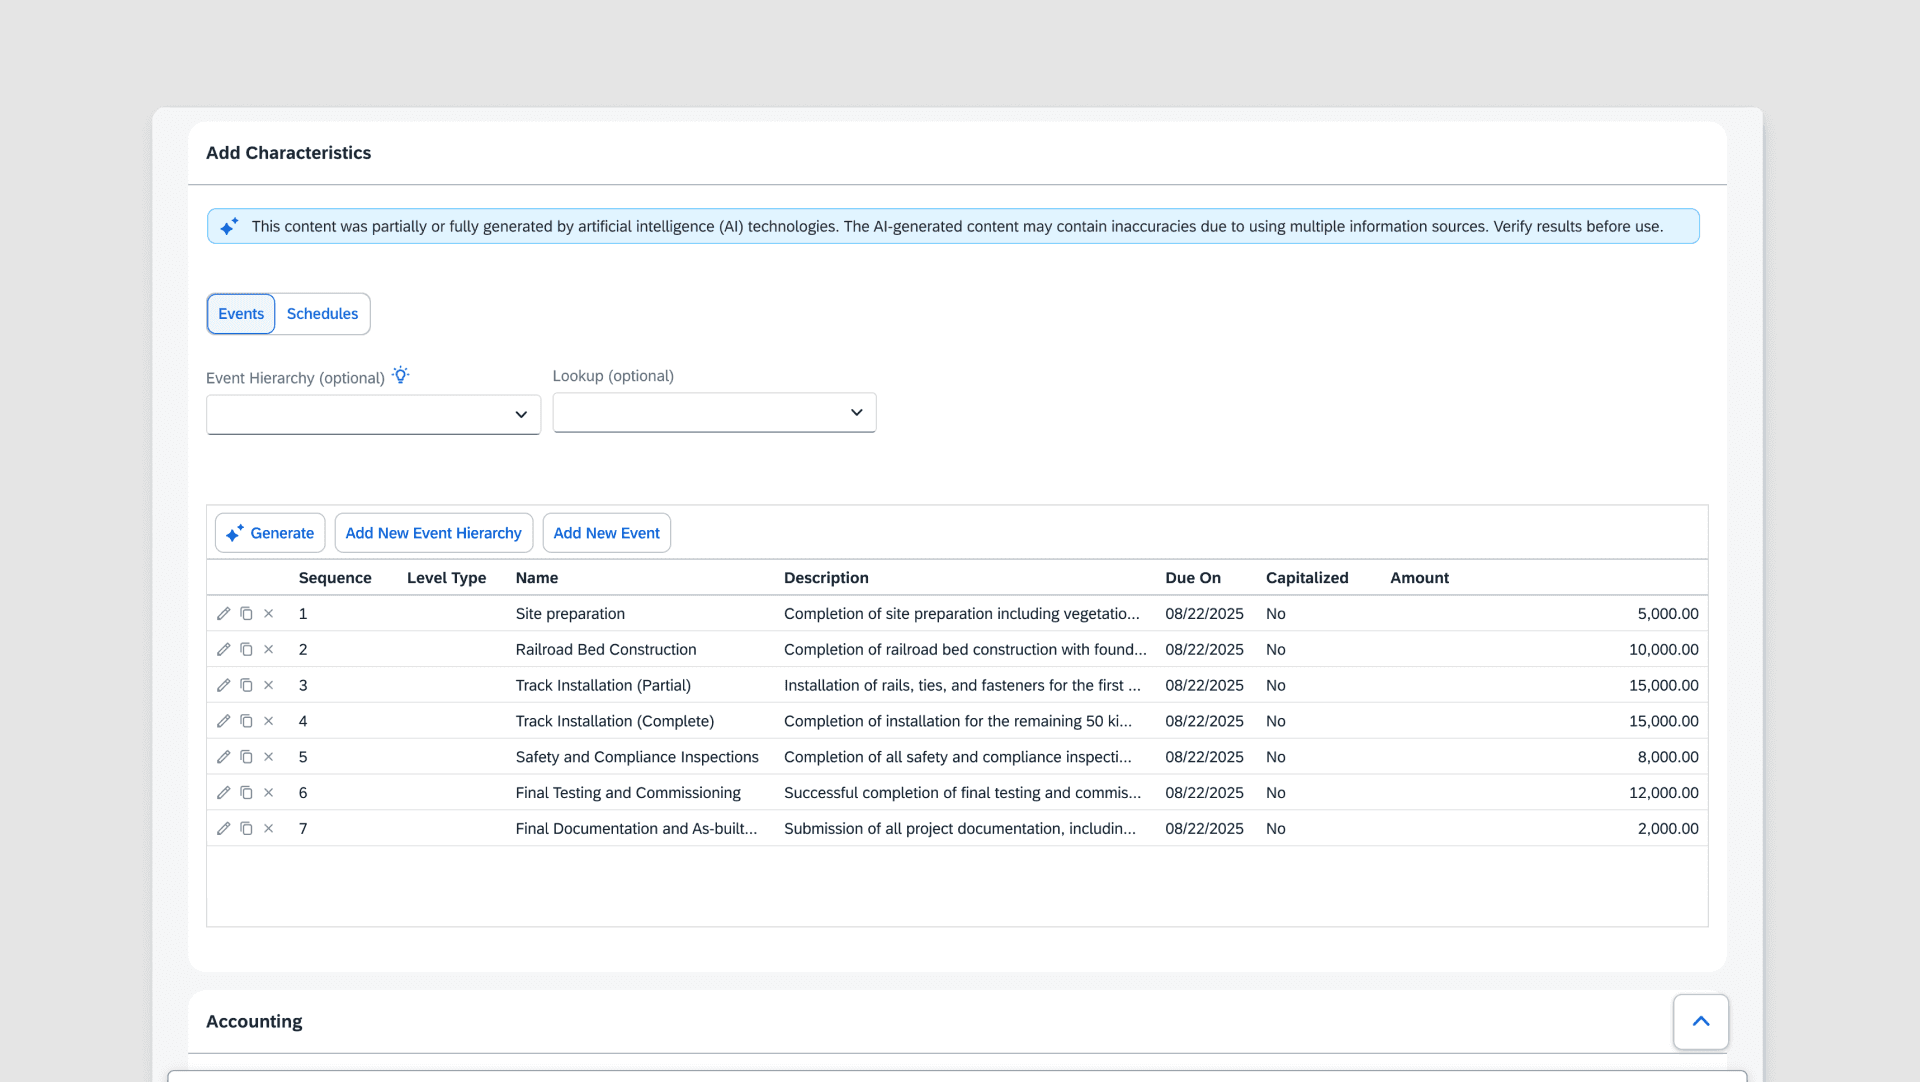Screen dimensions: 1920x1082
Task: Click Add New Event
Action: pos(606,533)
